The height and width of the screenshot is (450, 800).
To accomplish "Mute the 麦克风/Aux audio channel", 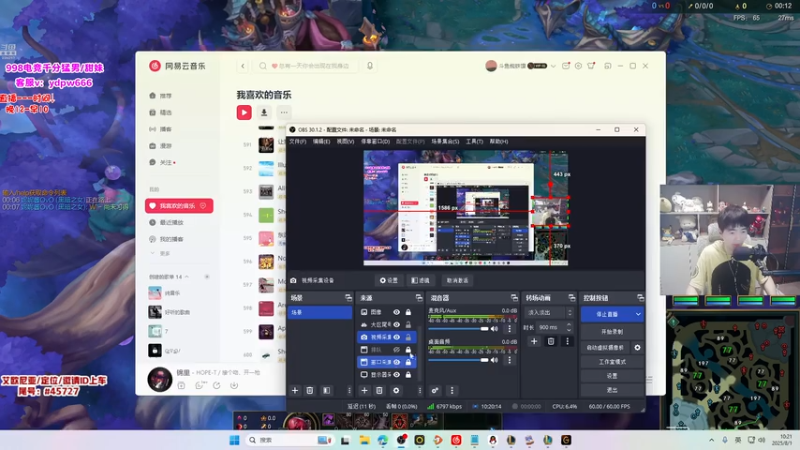I will click(x=494, y=329).
